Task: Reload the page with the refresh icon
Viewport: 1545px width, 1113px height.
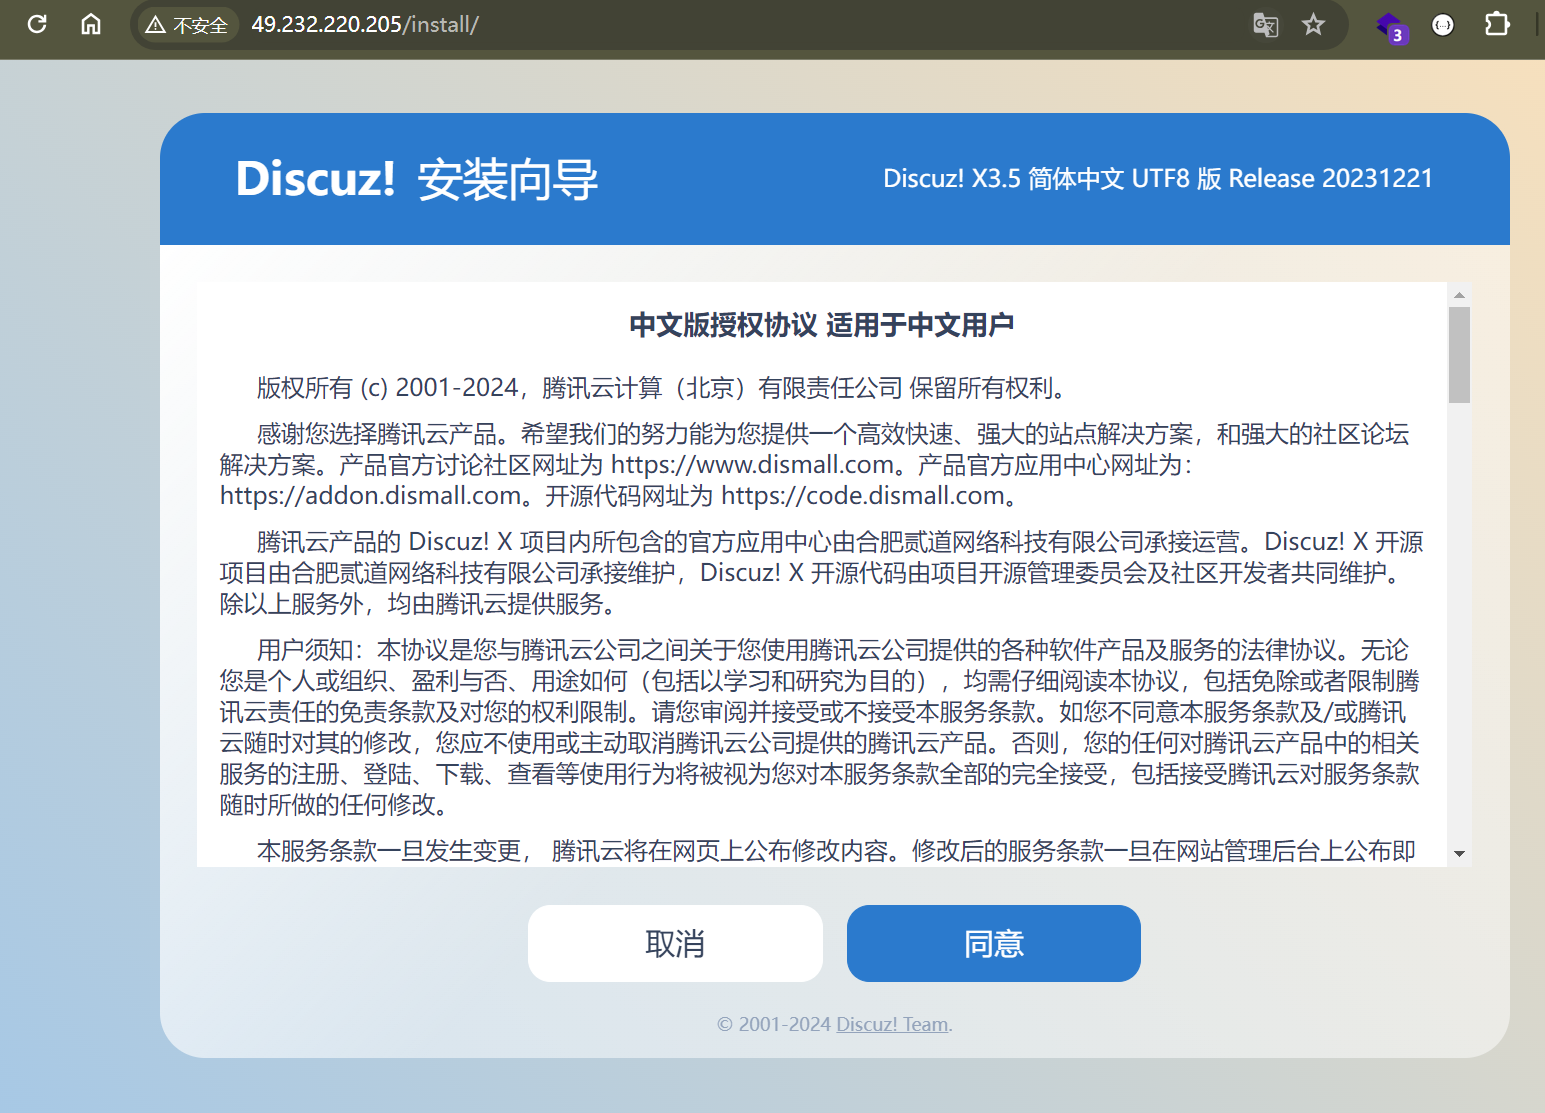Action: tap(37, 24)
